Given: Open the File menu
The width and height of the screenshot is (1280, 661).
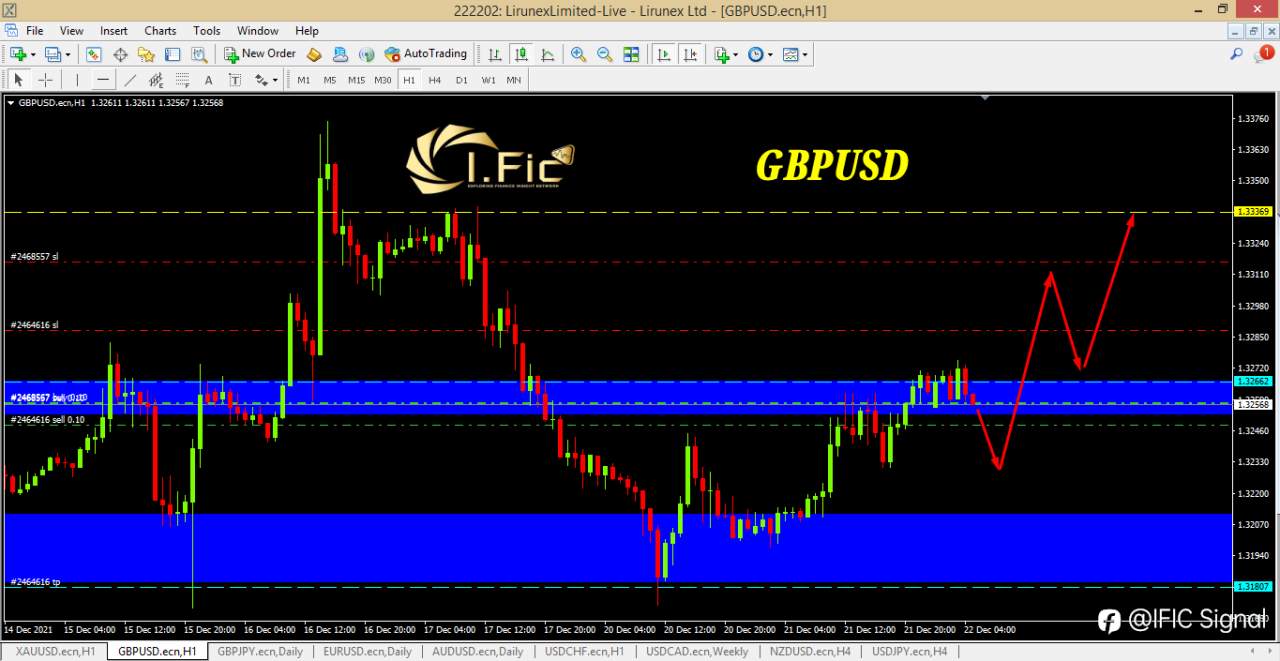Looking at the screenshot, I should (34, 31).
